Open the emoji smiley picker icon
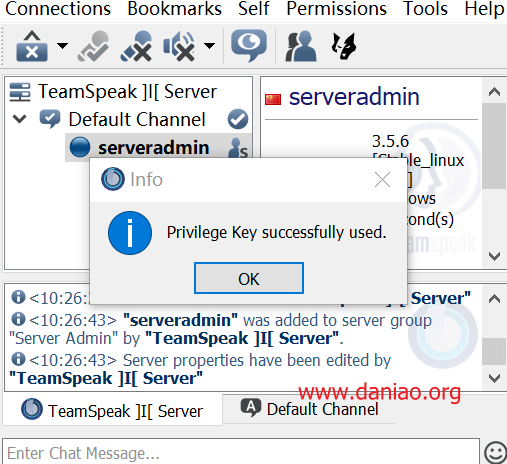 click(x=496, y=452)
